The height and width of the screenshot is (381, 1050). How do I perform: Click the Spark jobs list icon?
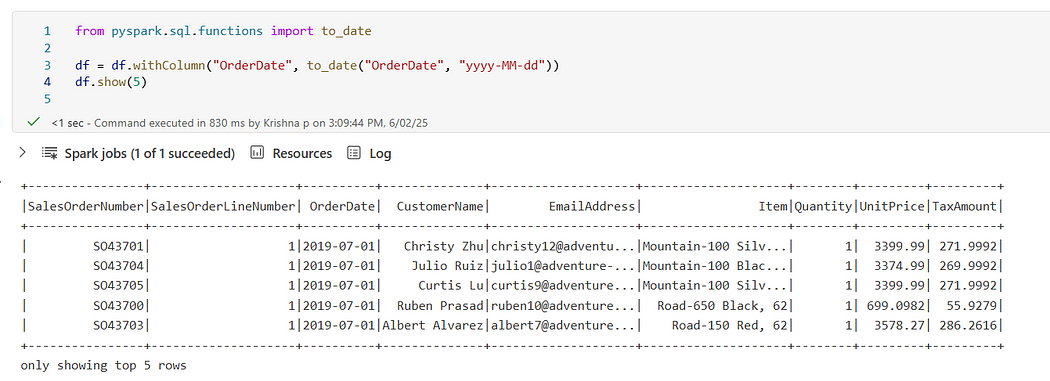point(50,153)
